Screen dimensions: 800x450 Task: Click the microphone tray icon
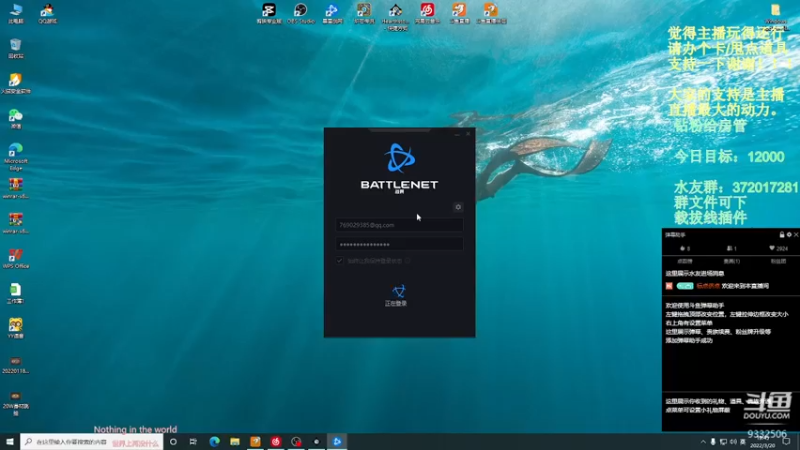(x=713, y=442)
